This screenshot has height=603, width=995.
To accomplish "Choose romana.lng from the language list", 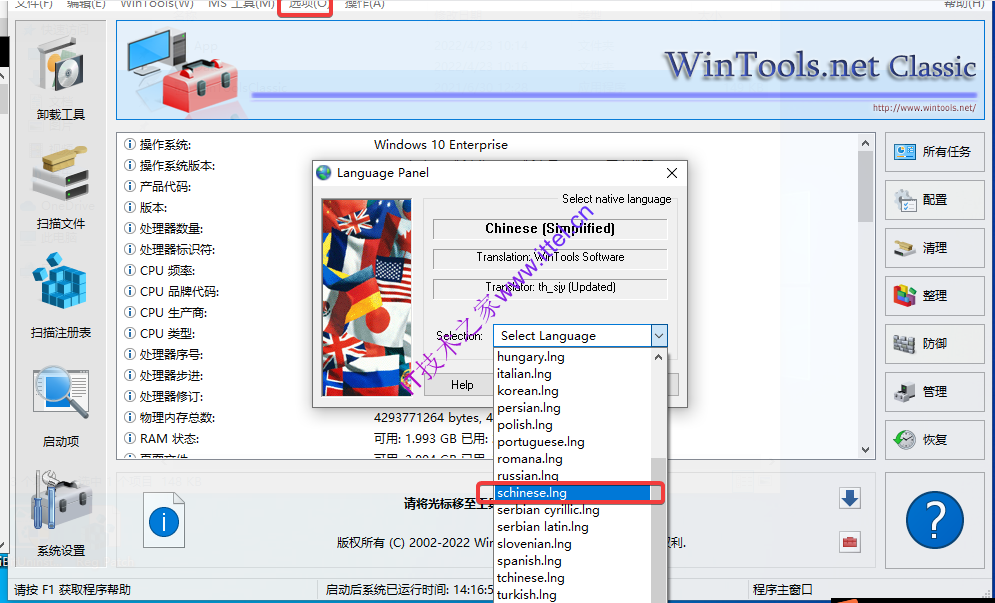I will [573, 459].
